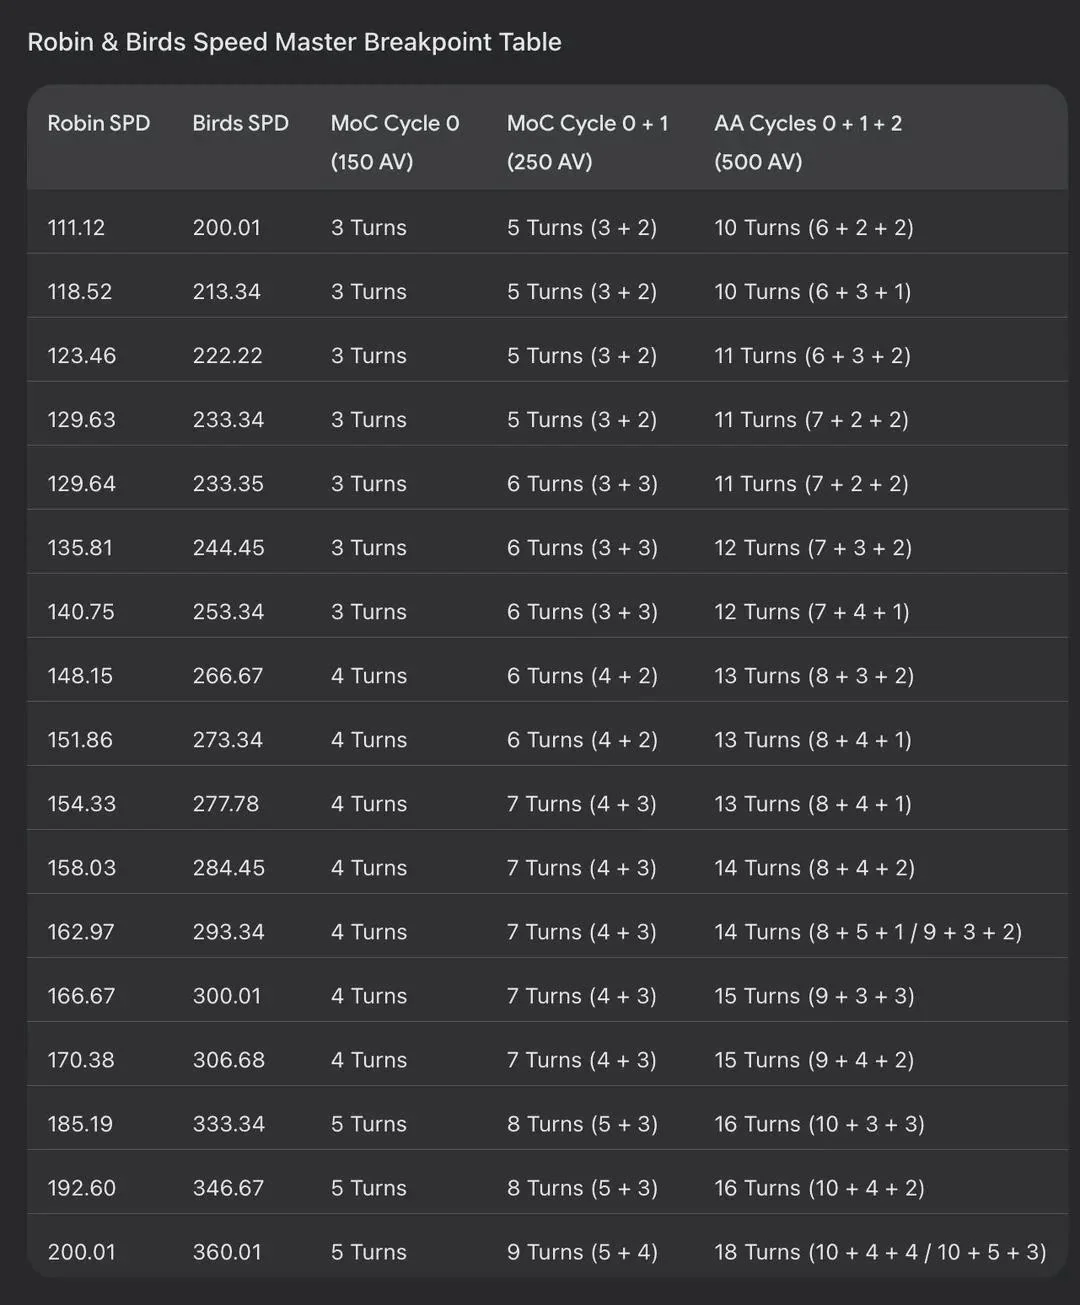Select the MoC Cycle 0 (150 AV) header
This screenshot has width=1080, height=1305.
coord(395,142)
